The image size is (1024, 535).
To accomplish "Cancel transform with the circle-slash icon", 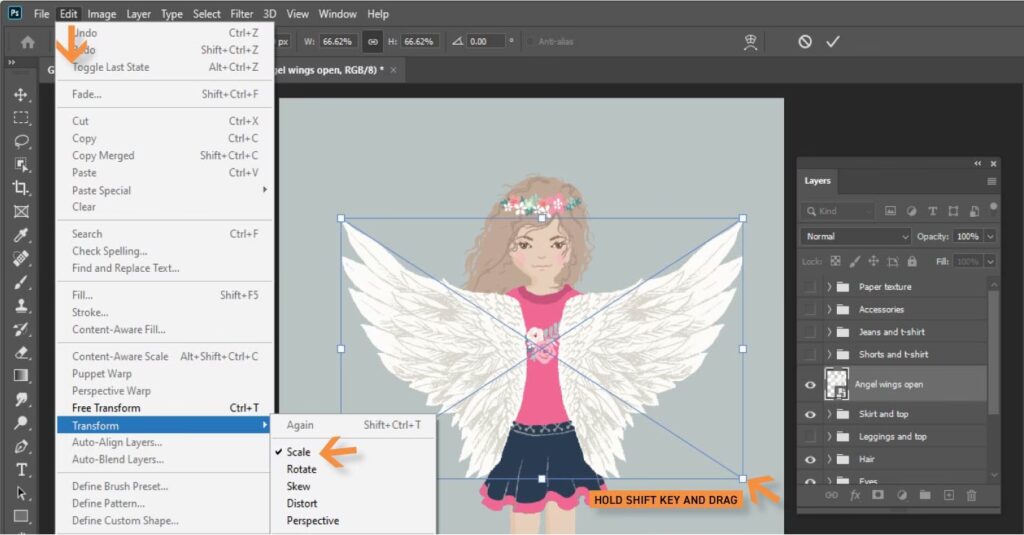I will tap(805, 42).
